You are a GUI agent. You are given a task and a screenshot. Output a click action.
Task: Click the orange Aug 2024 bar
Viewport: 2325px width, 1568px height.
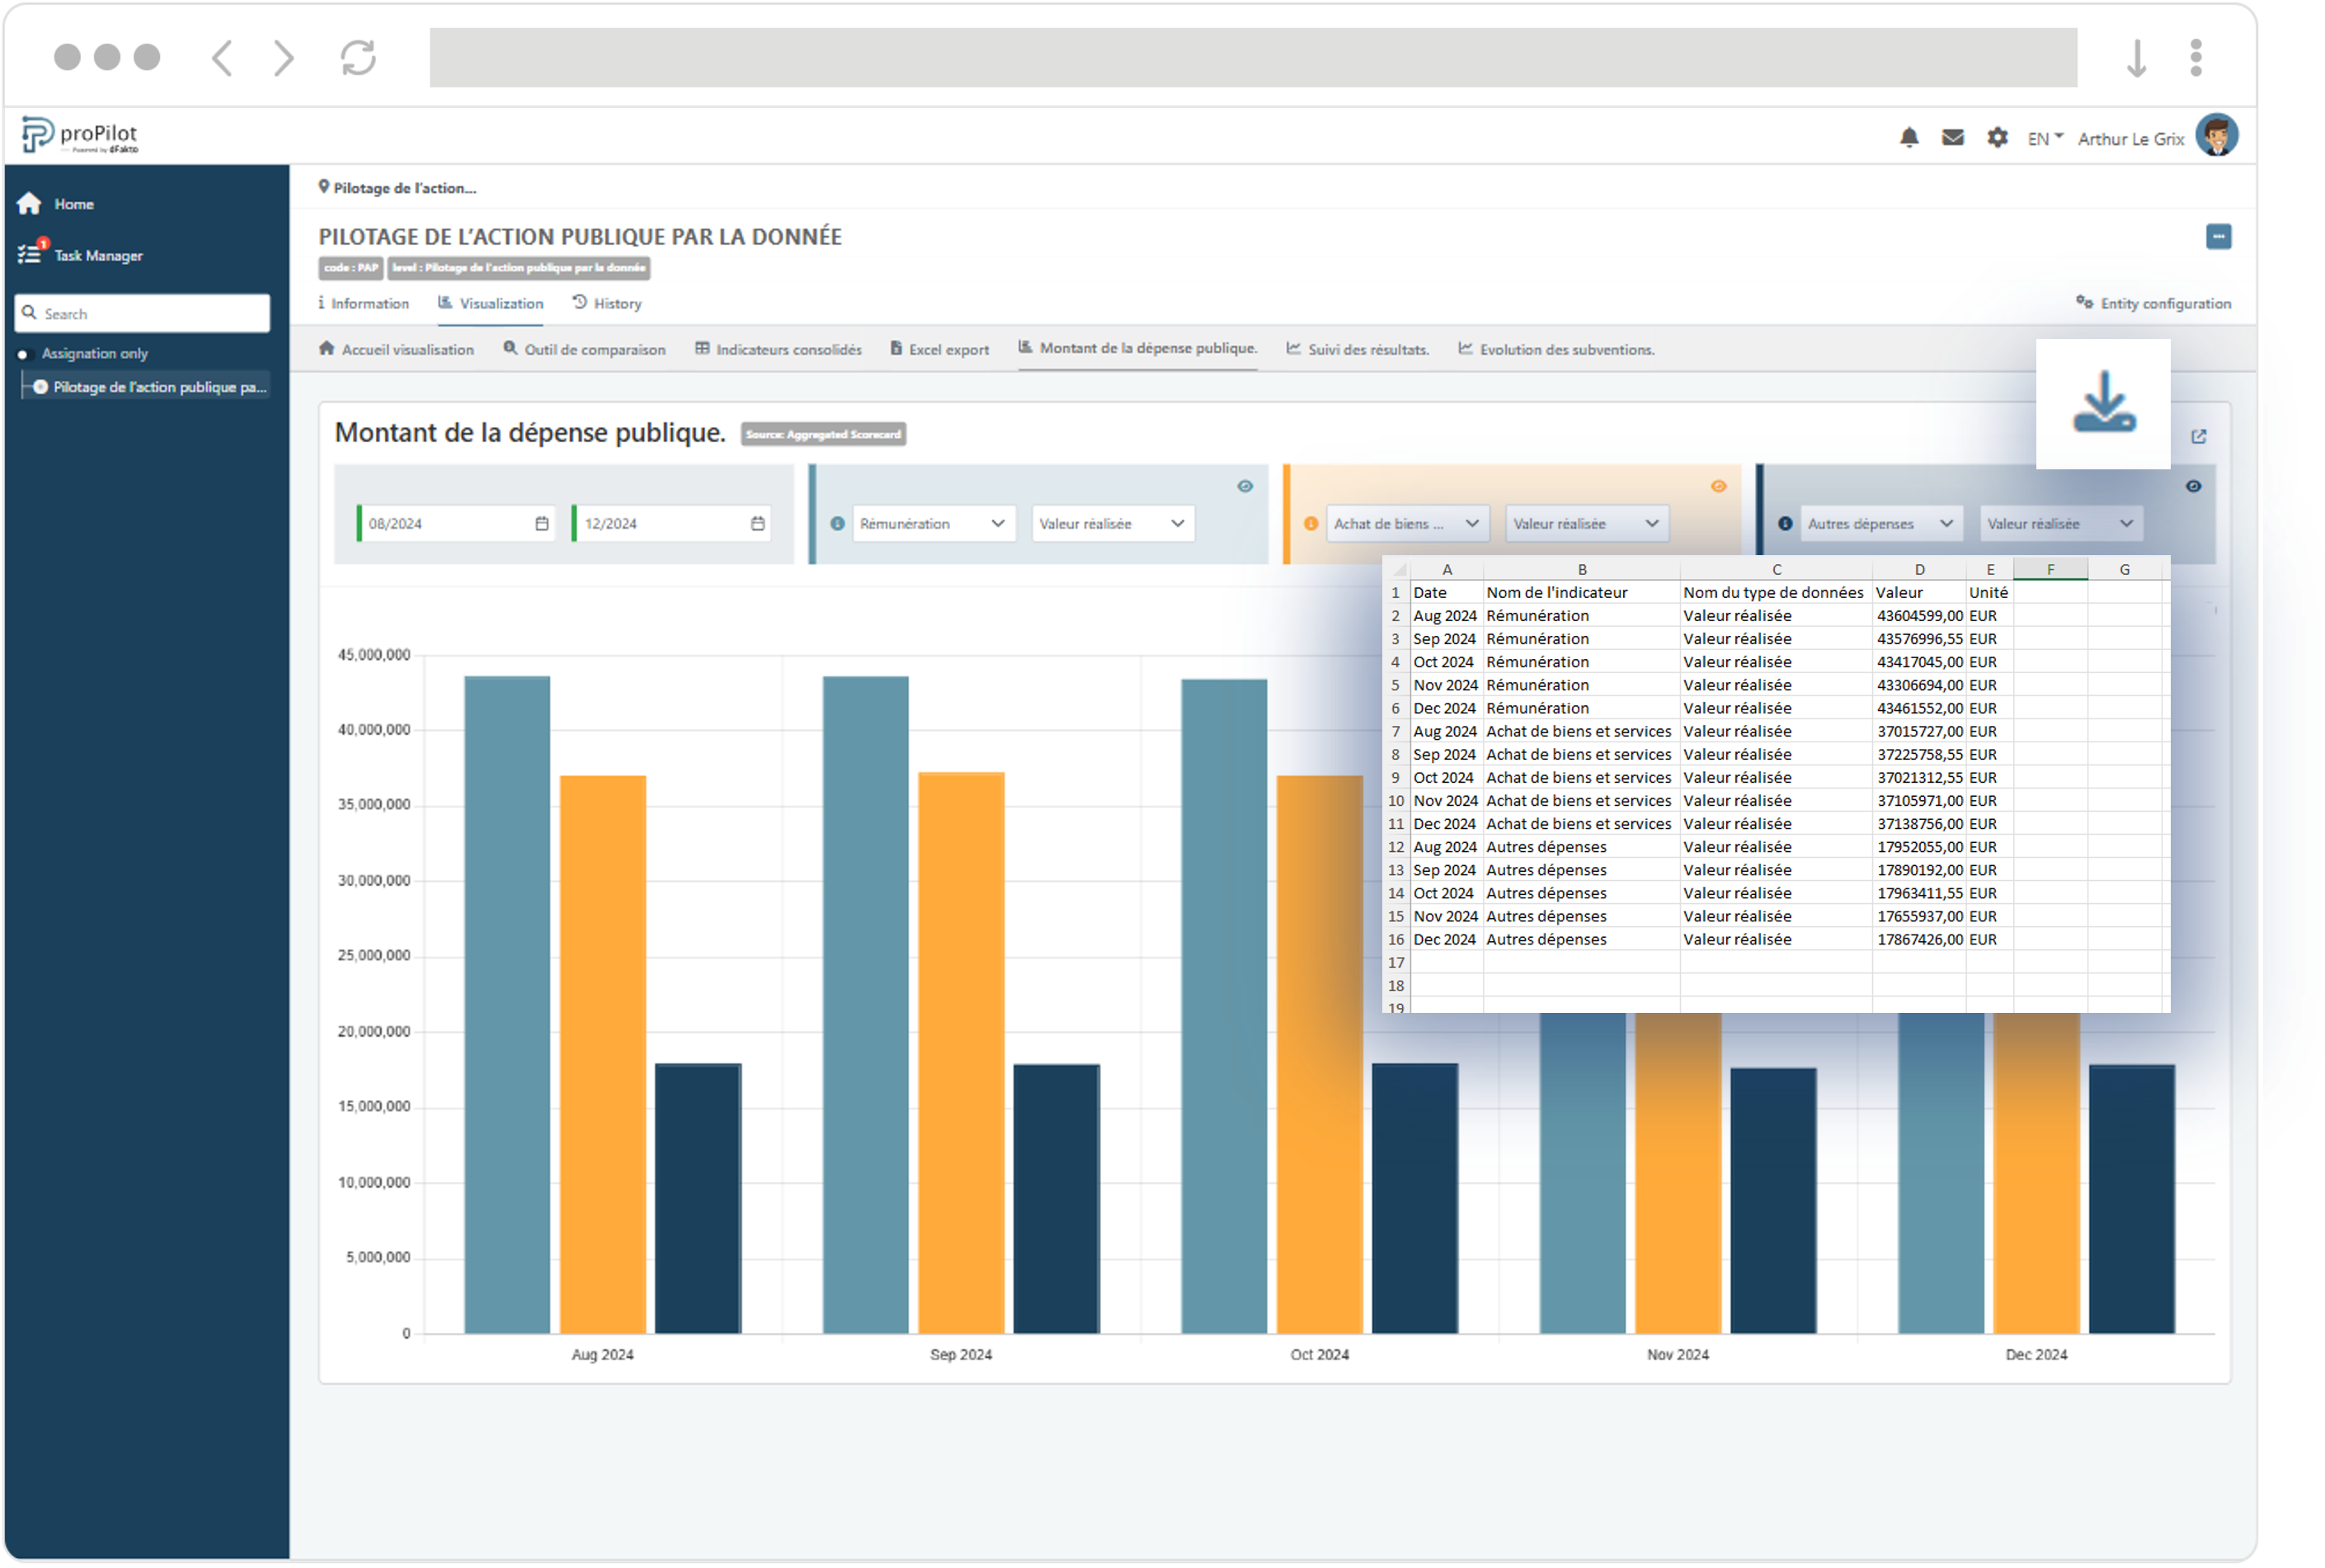[602, 1054]
